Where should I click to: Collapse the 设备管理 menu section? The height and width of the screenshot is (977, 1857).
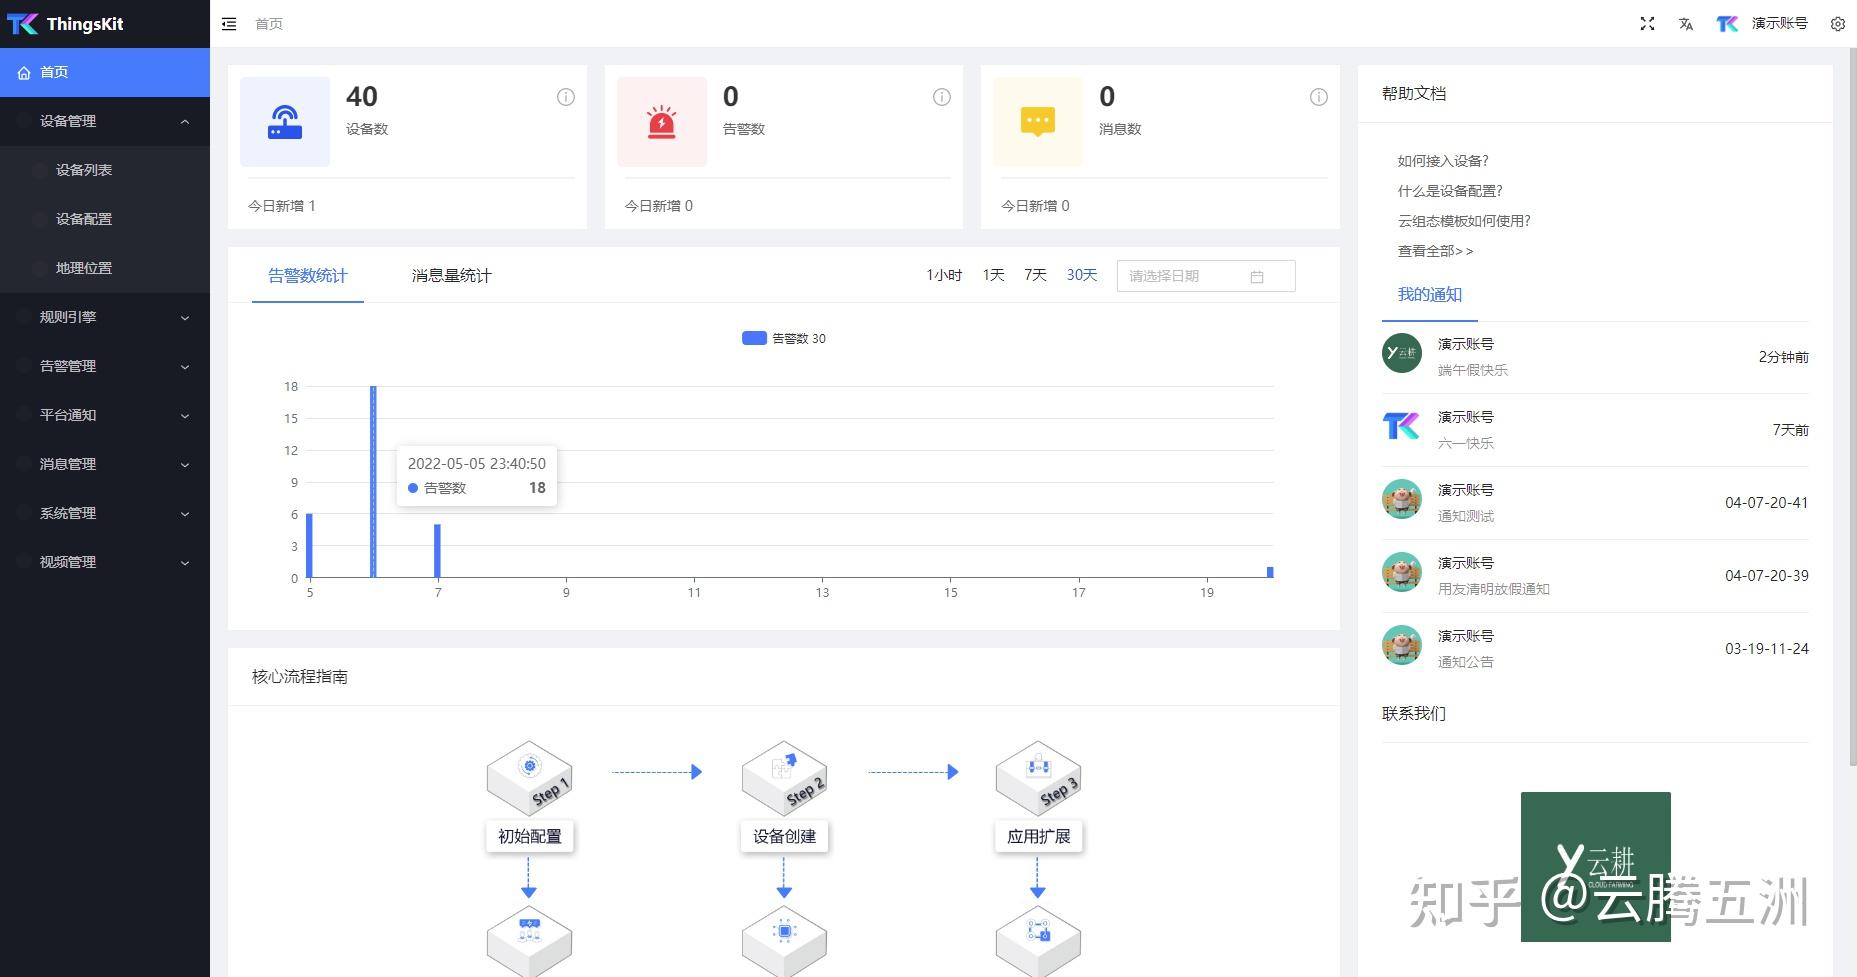coord(66,121)
